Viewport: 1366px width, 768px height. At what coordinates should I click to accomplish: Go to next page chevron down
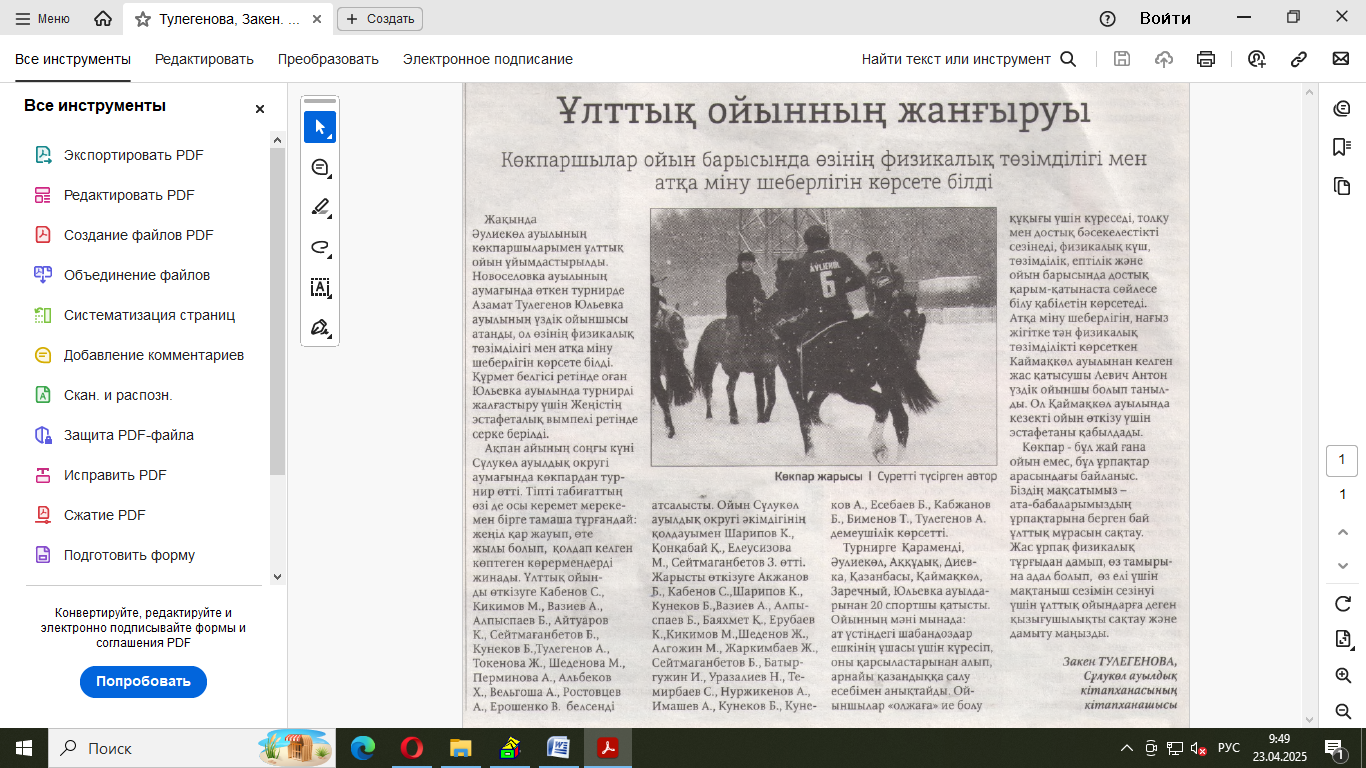click(x=1343, y=566)
